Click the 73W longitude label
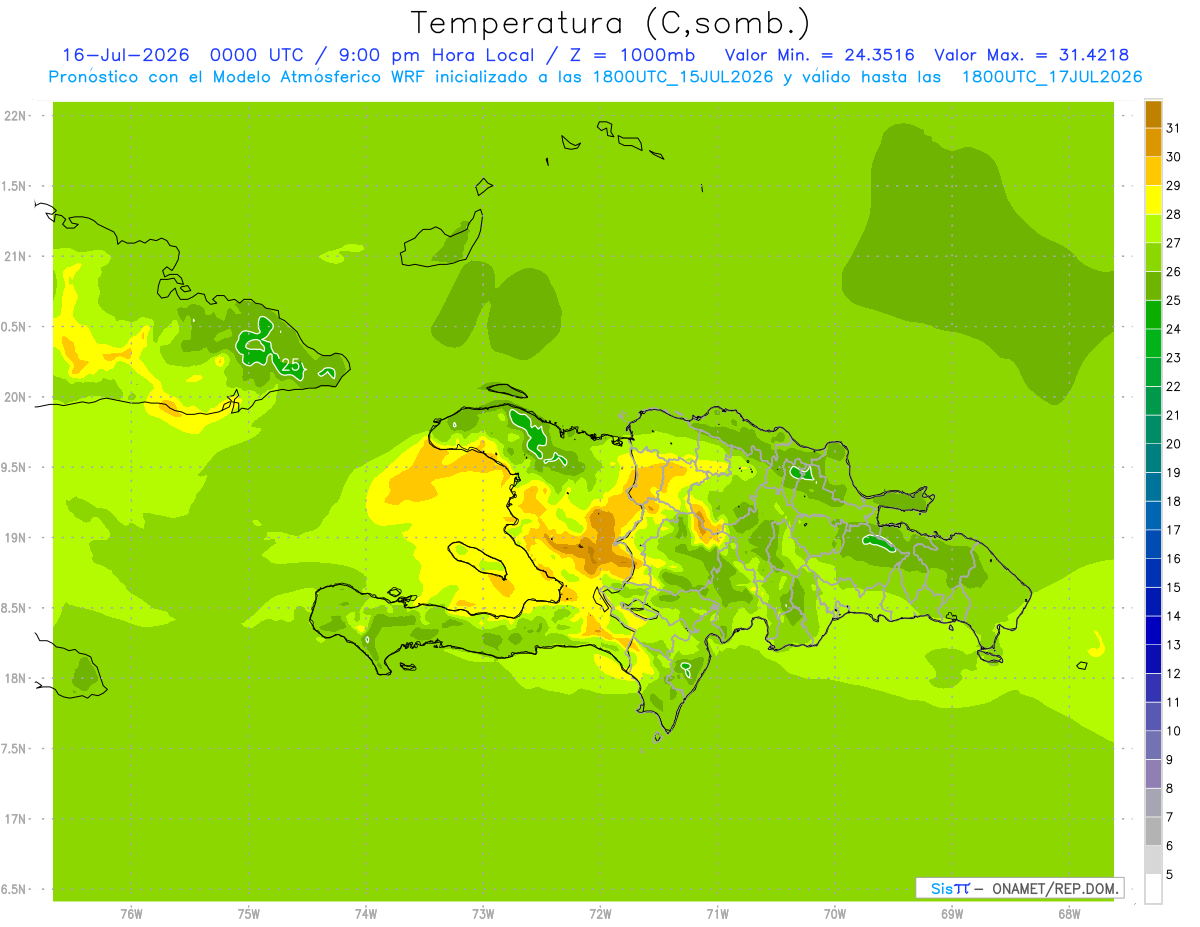 pos(483,914)
